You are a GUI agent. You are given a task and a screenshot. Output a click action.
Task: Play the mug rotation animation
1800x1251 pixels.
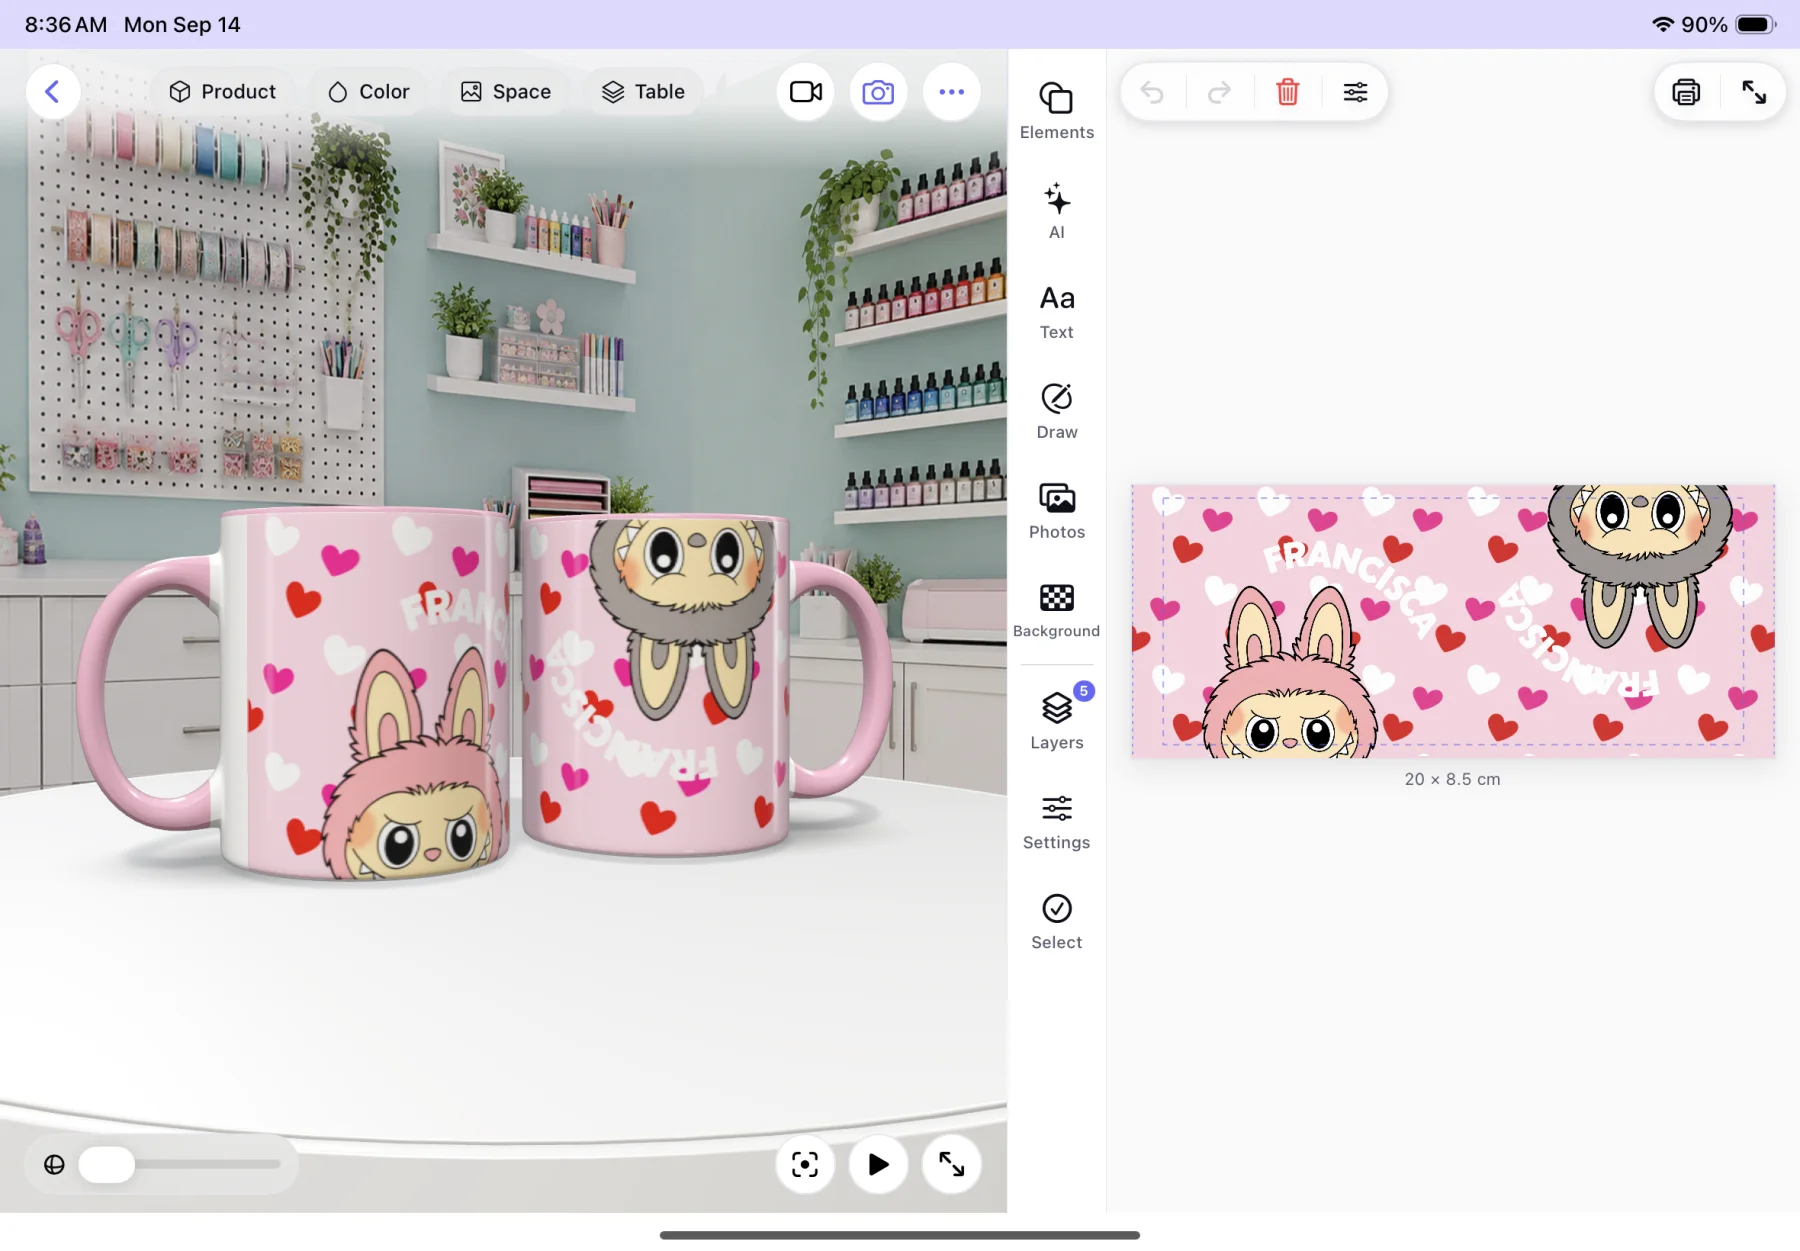coord(878,1164)
